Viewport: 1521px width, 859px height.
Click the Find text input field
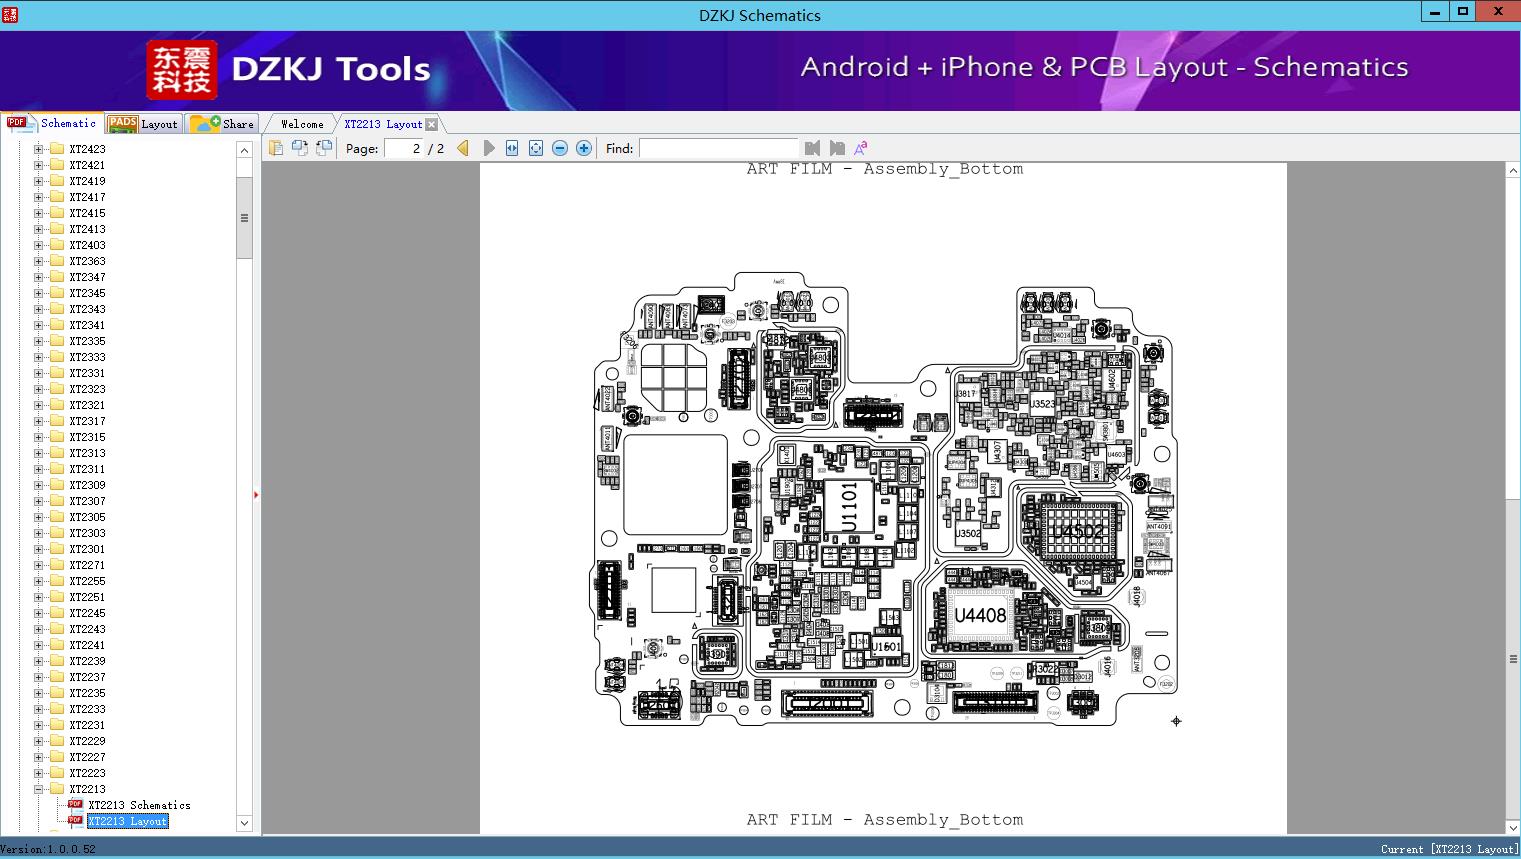pos(718,148)
